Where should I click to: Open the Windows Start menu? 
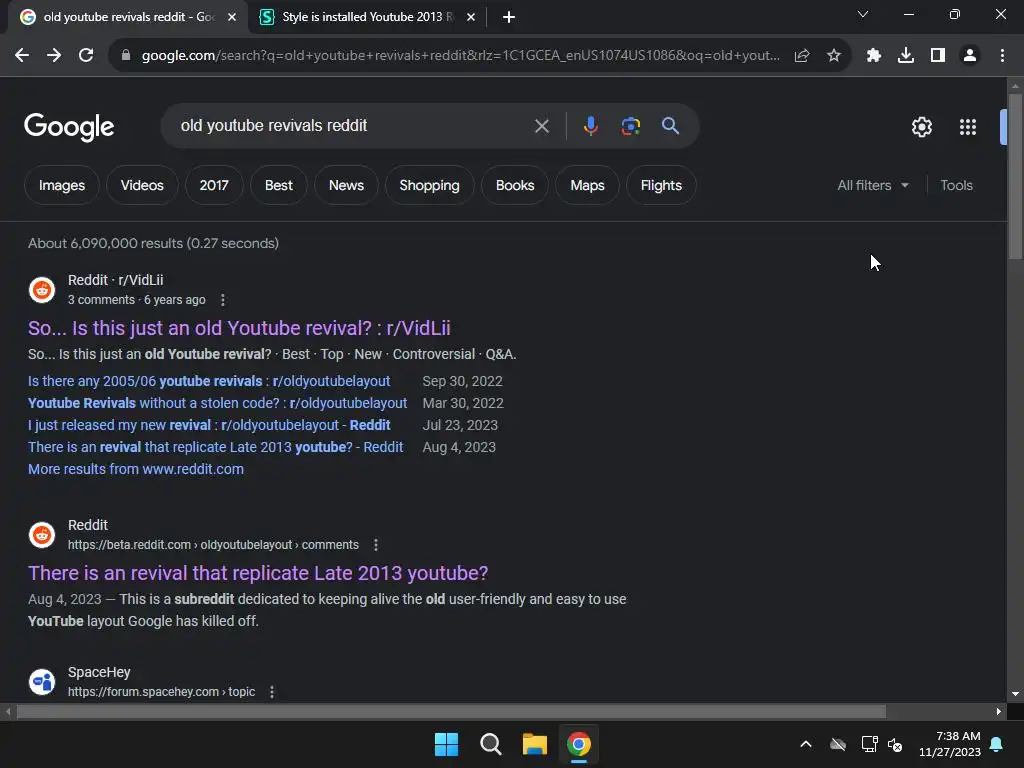pos(447,744)
